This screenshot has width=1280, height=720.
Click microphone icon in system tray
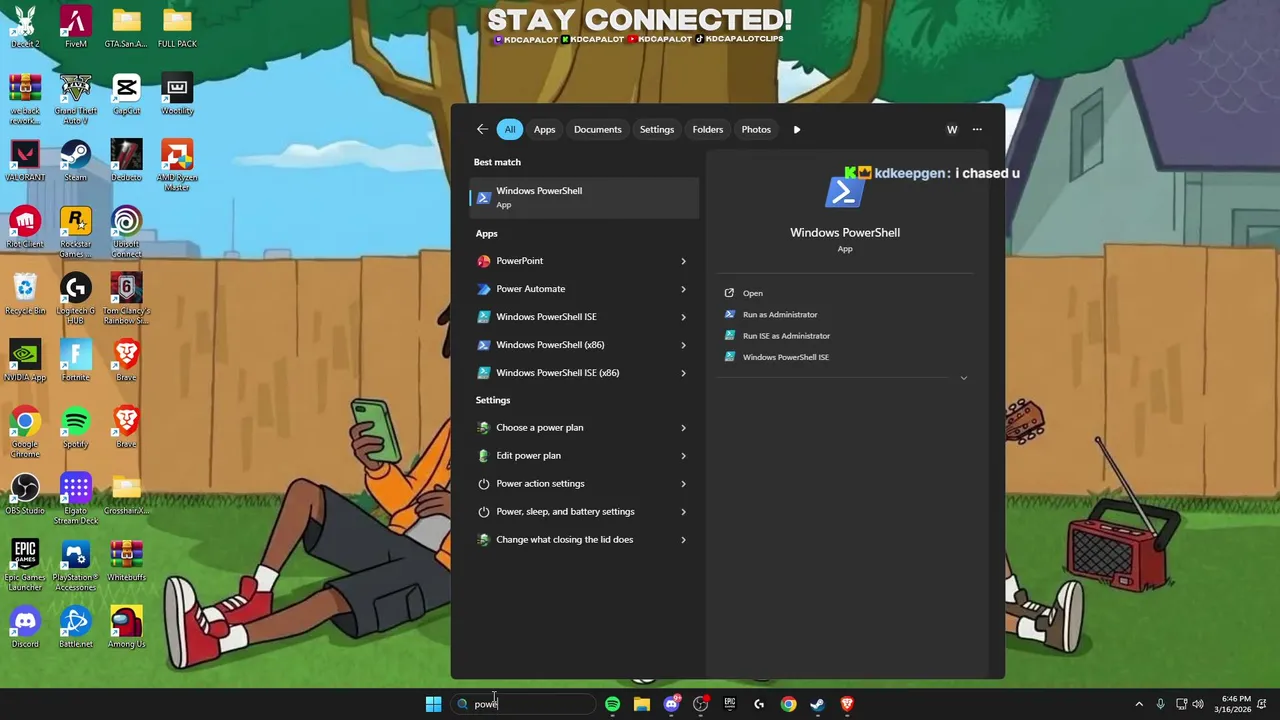click(x=1160, y=704)
